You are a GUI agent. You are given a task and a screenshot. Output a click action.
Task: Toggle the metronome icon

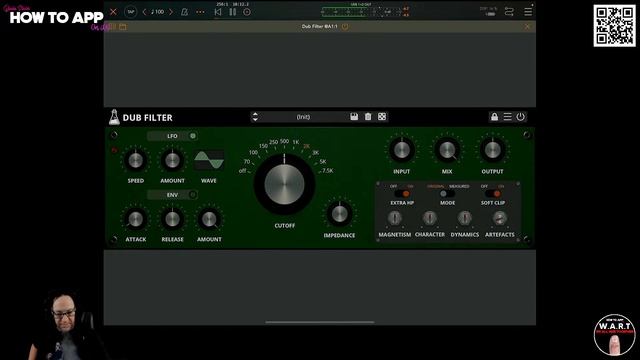(x=184, y=12)
